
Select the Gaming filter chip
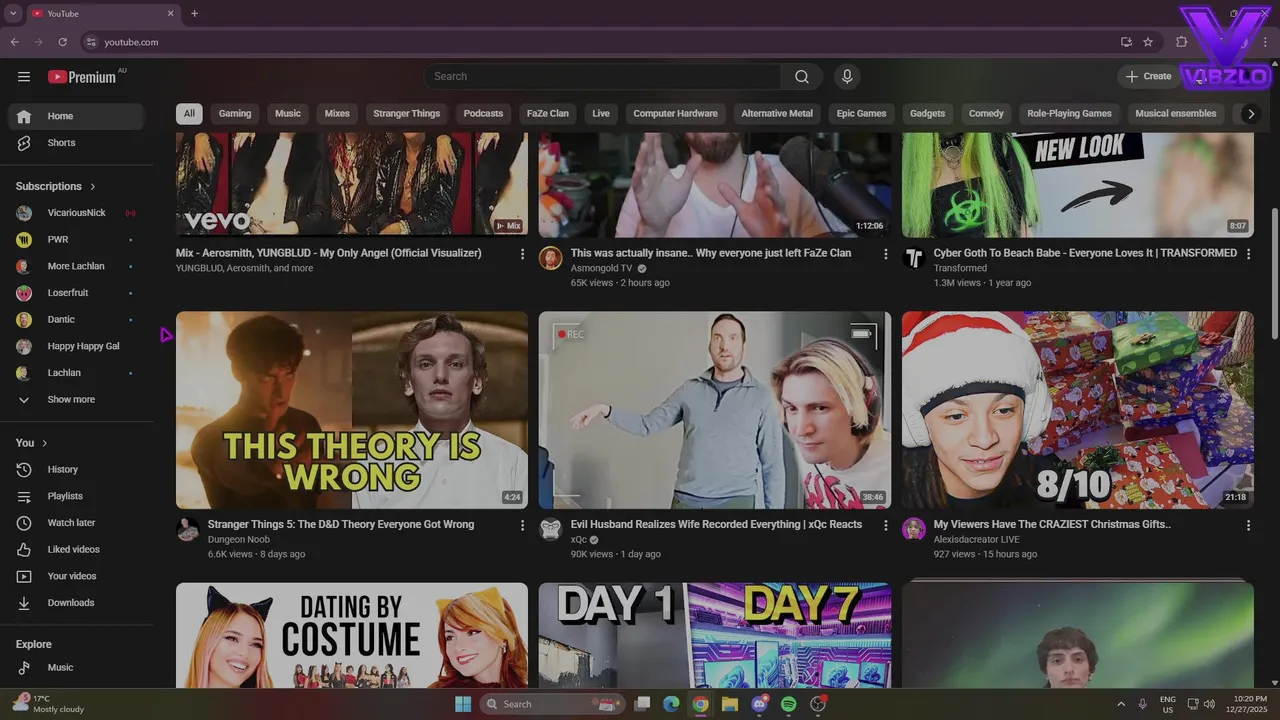pos(235,114)
